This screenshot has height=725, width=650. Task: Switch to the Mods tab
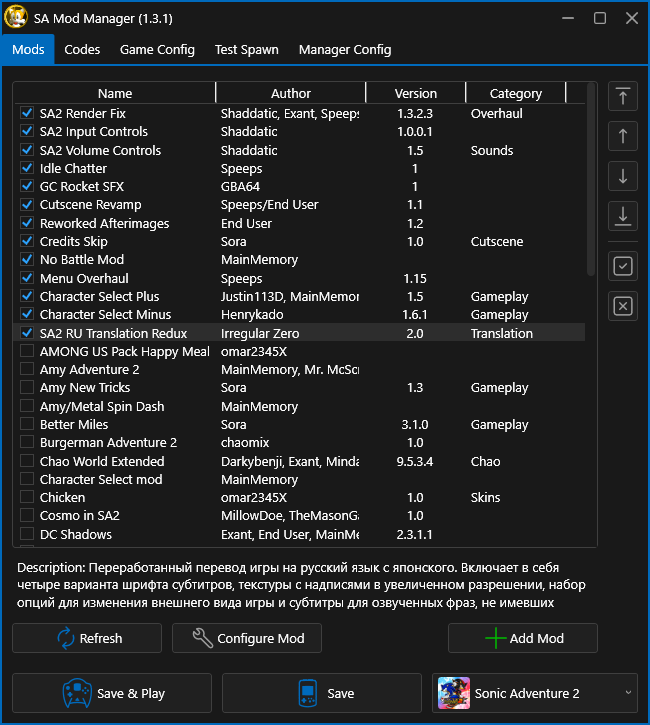28,49
